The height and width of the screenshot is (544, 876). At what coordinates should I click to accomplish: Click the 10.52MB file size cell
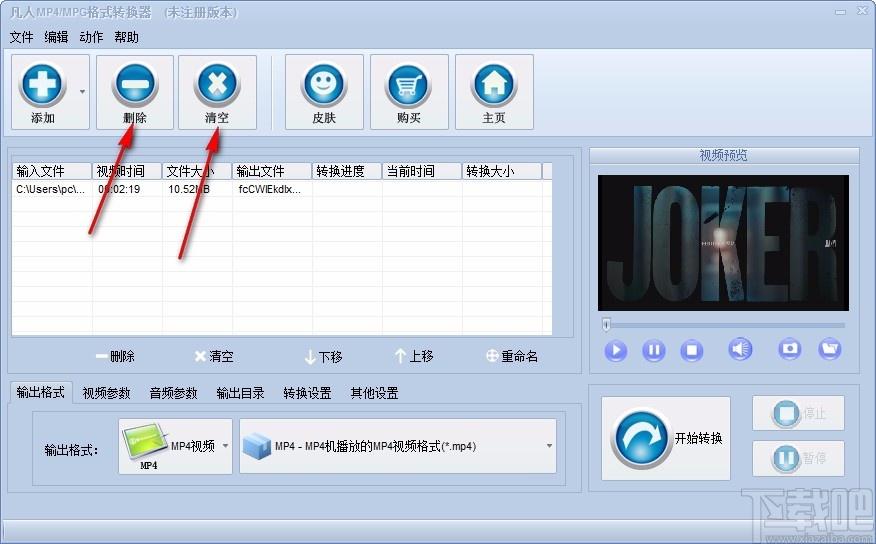point(189,189)
